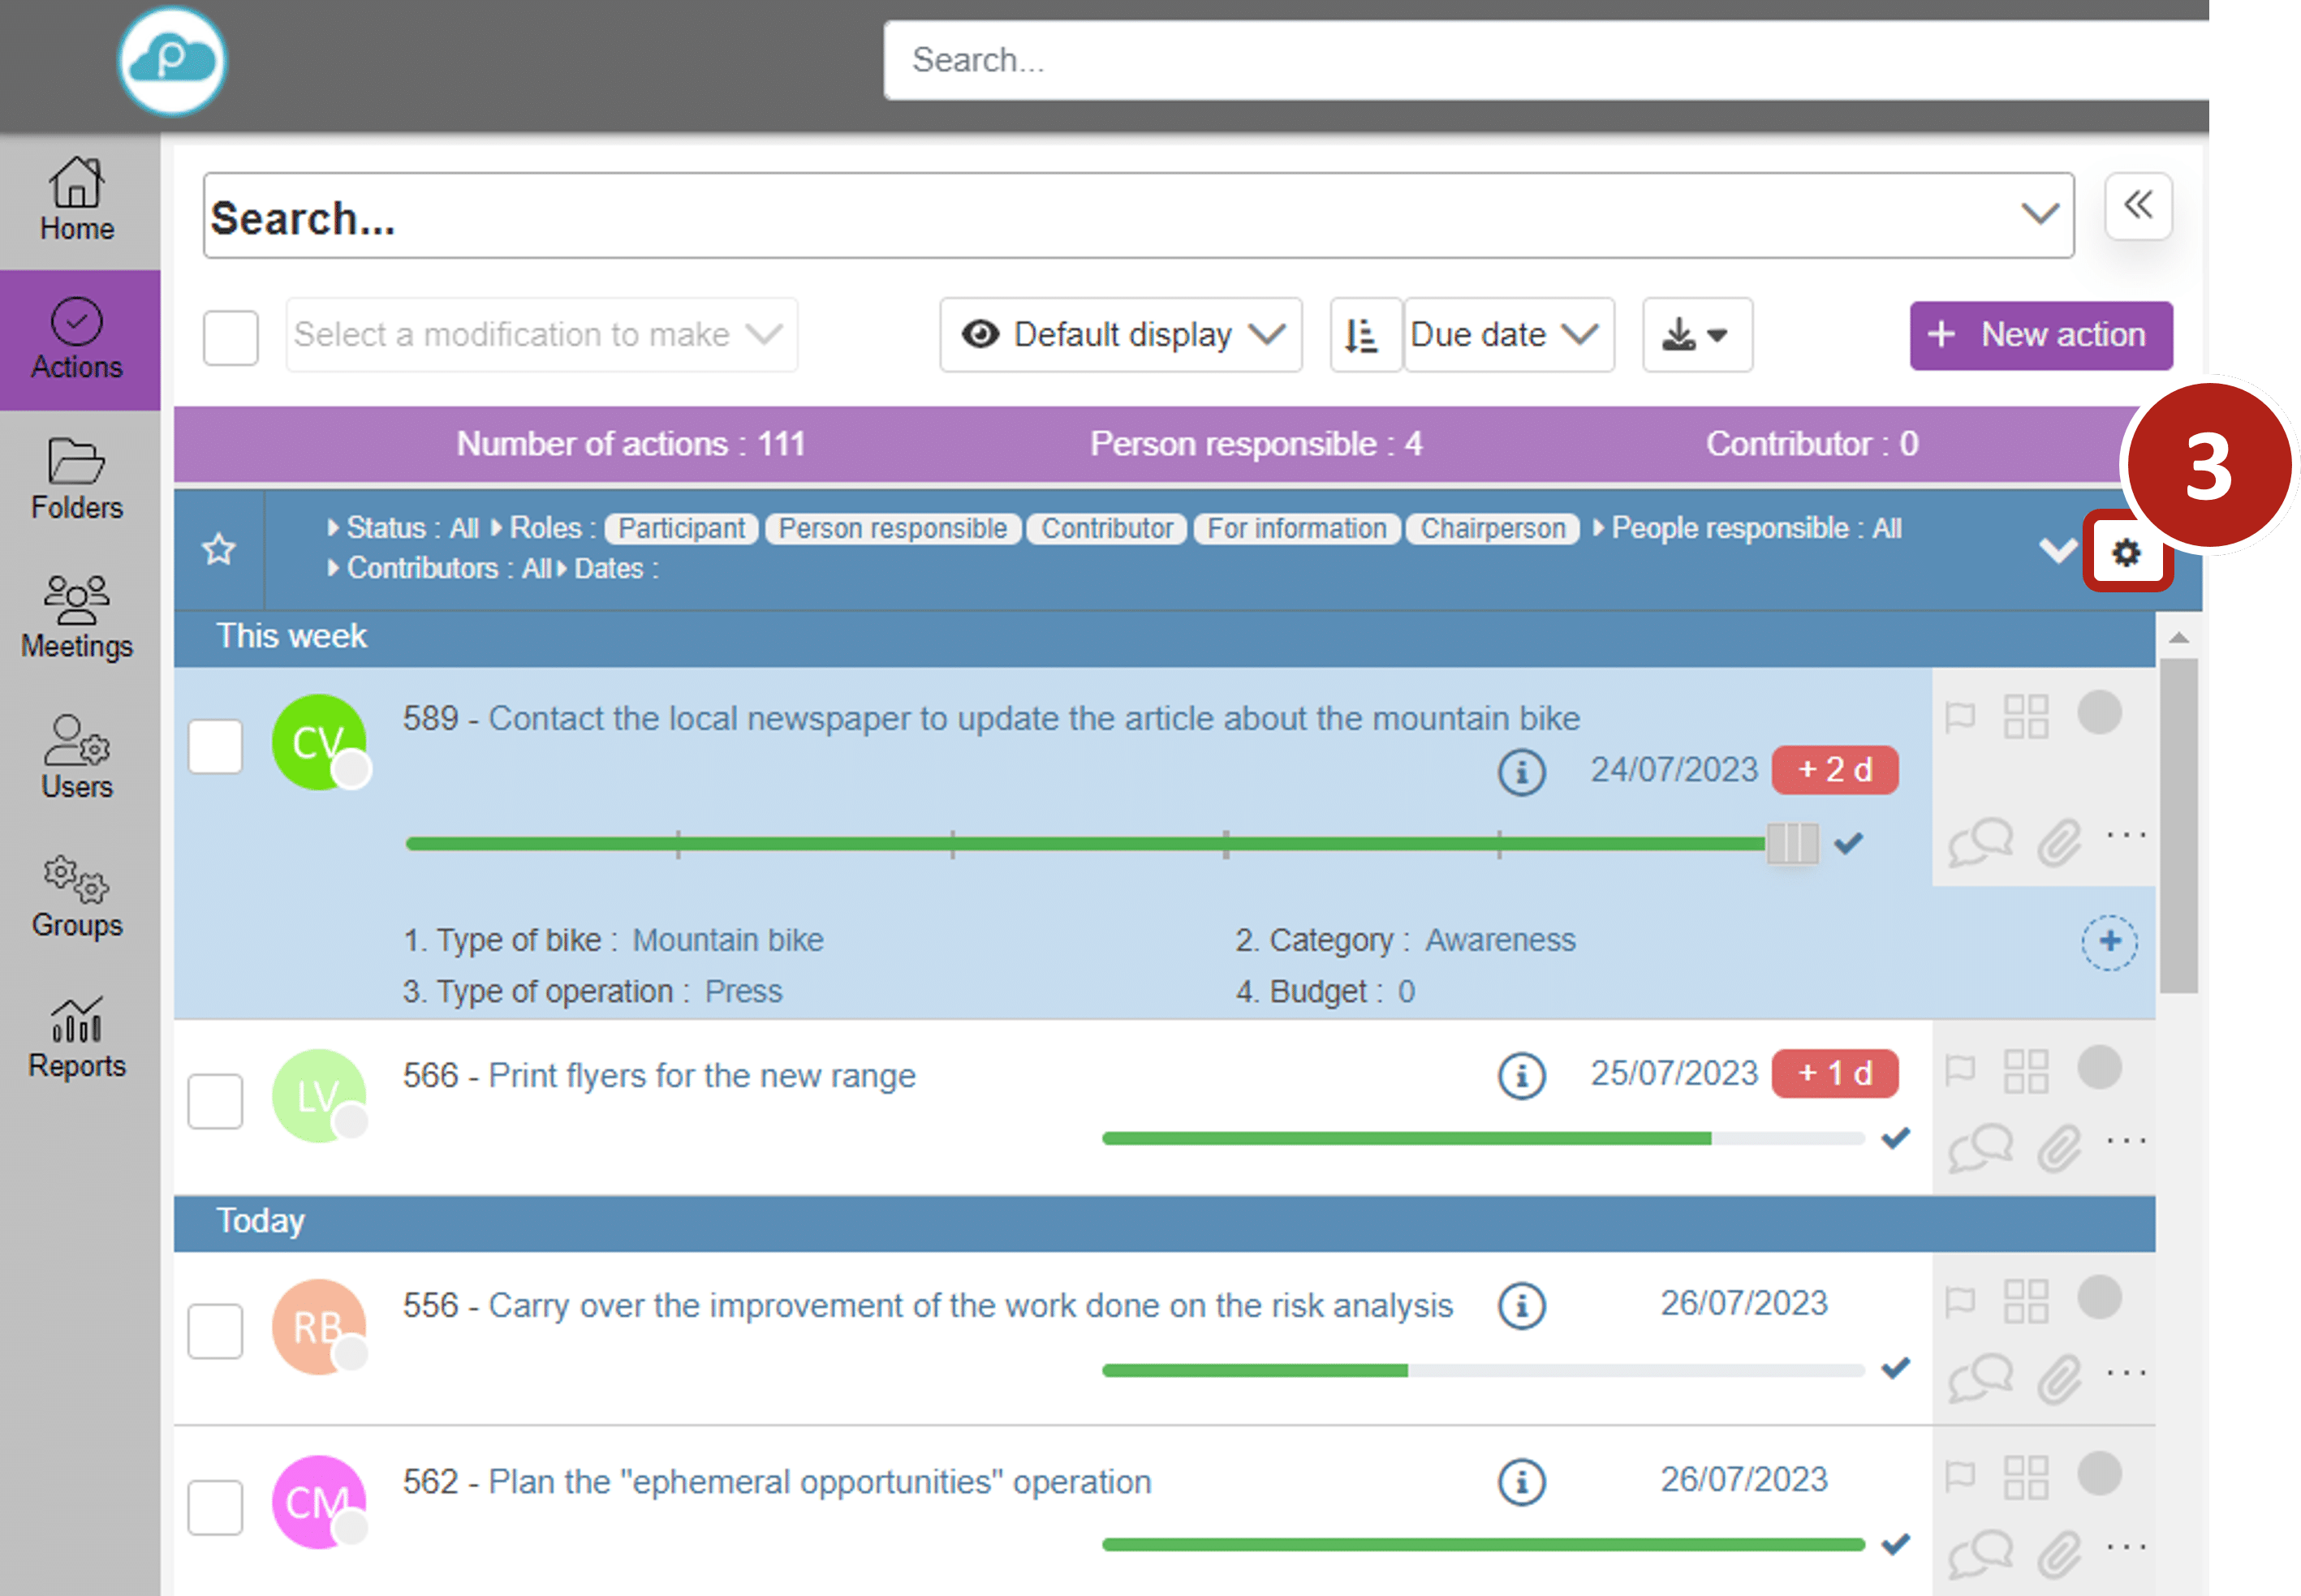The width and height of the screenshot is (2301, 1596).
Task: Collapse panel with double chevron button
Action: point(2138,206)
